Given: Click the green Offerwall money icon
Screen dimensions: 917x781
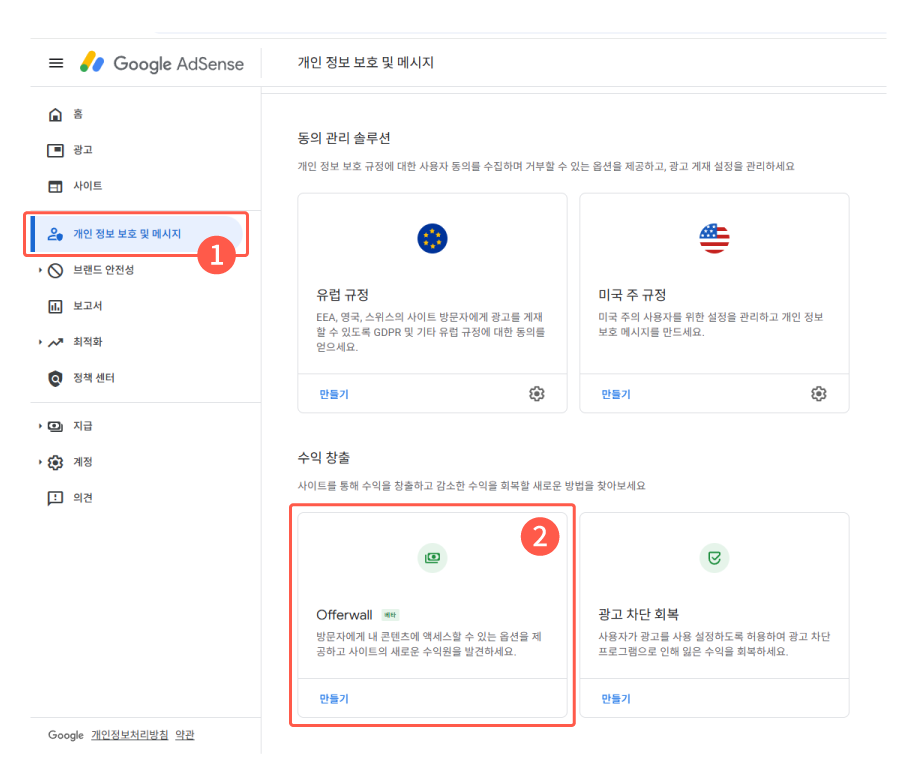Looking at the screenshot, I should click(x=432, y=557).
